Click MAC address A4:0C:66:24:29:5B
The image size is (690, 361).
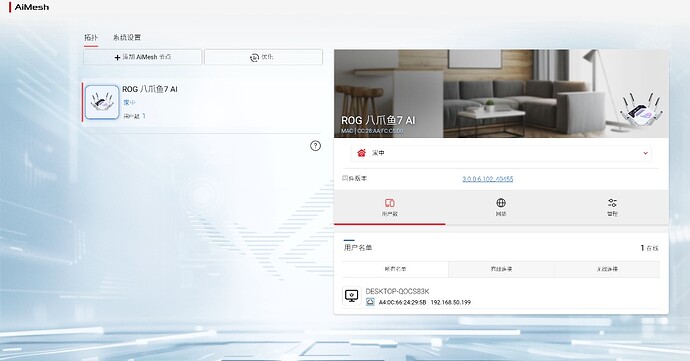[x=402, y=302]
